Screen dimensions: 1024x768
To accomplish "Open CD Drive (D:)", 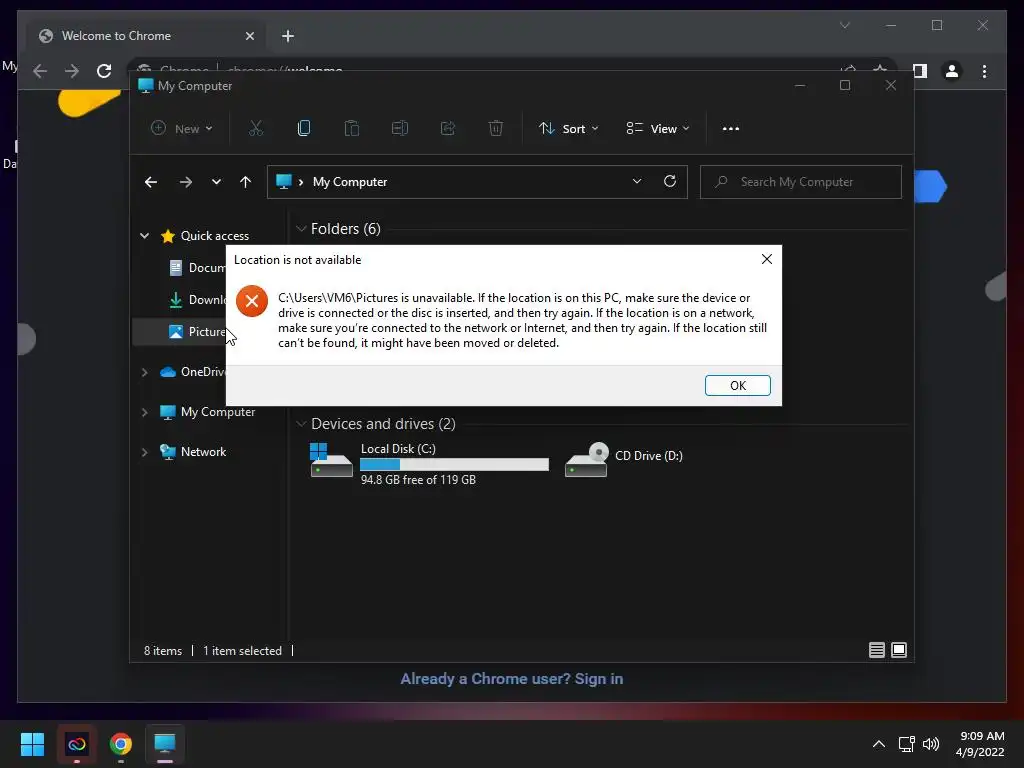I will click(624, 460).
